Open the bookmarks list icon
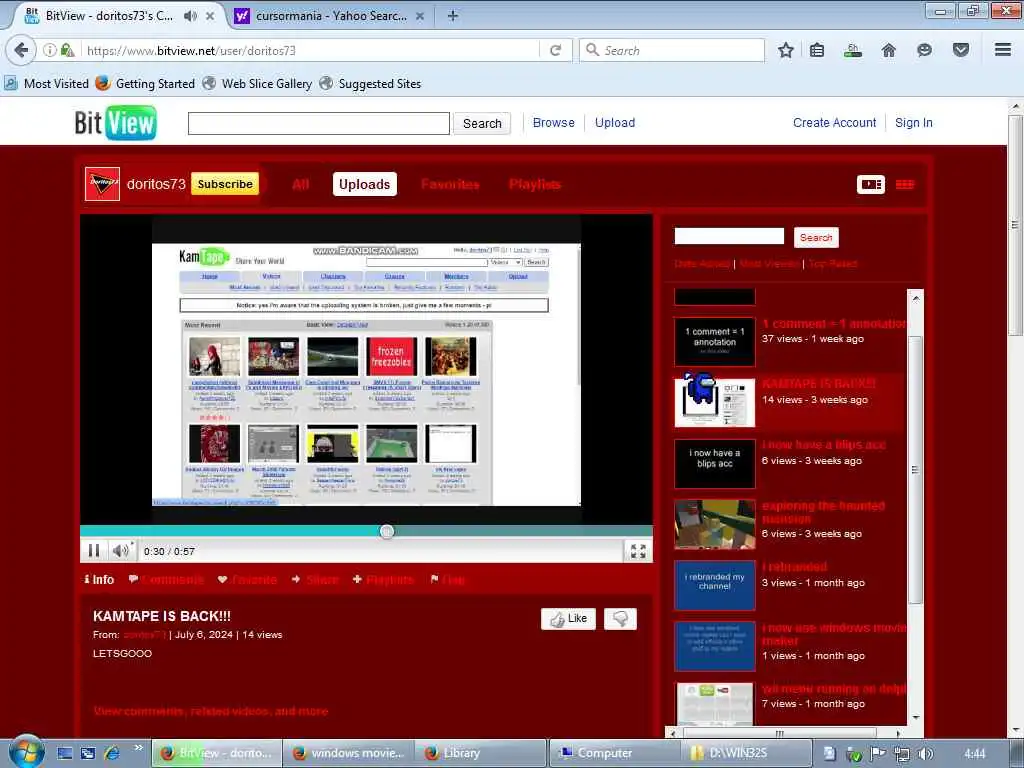1024x768 pixels. point(817,50)
